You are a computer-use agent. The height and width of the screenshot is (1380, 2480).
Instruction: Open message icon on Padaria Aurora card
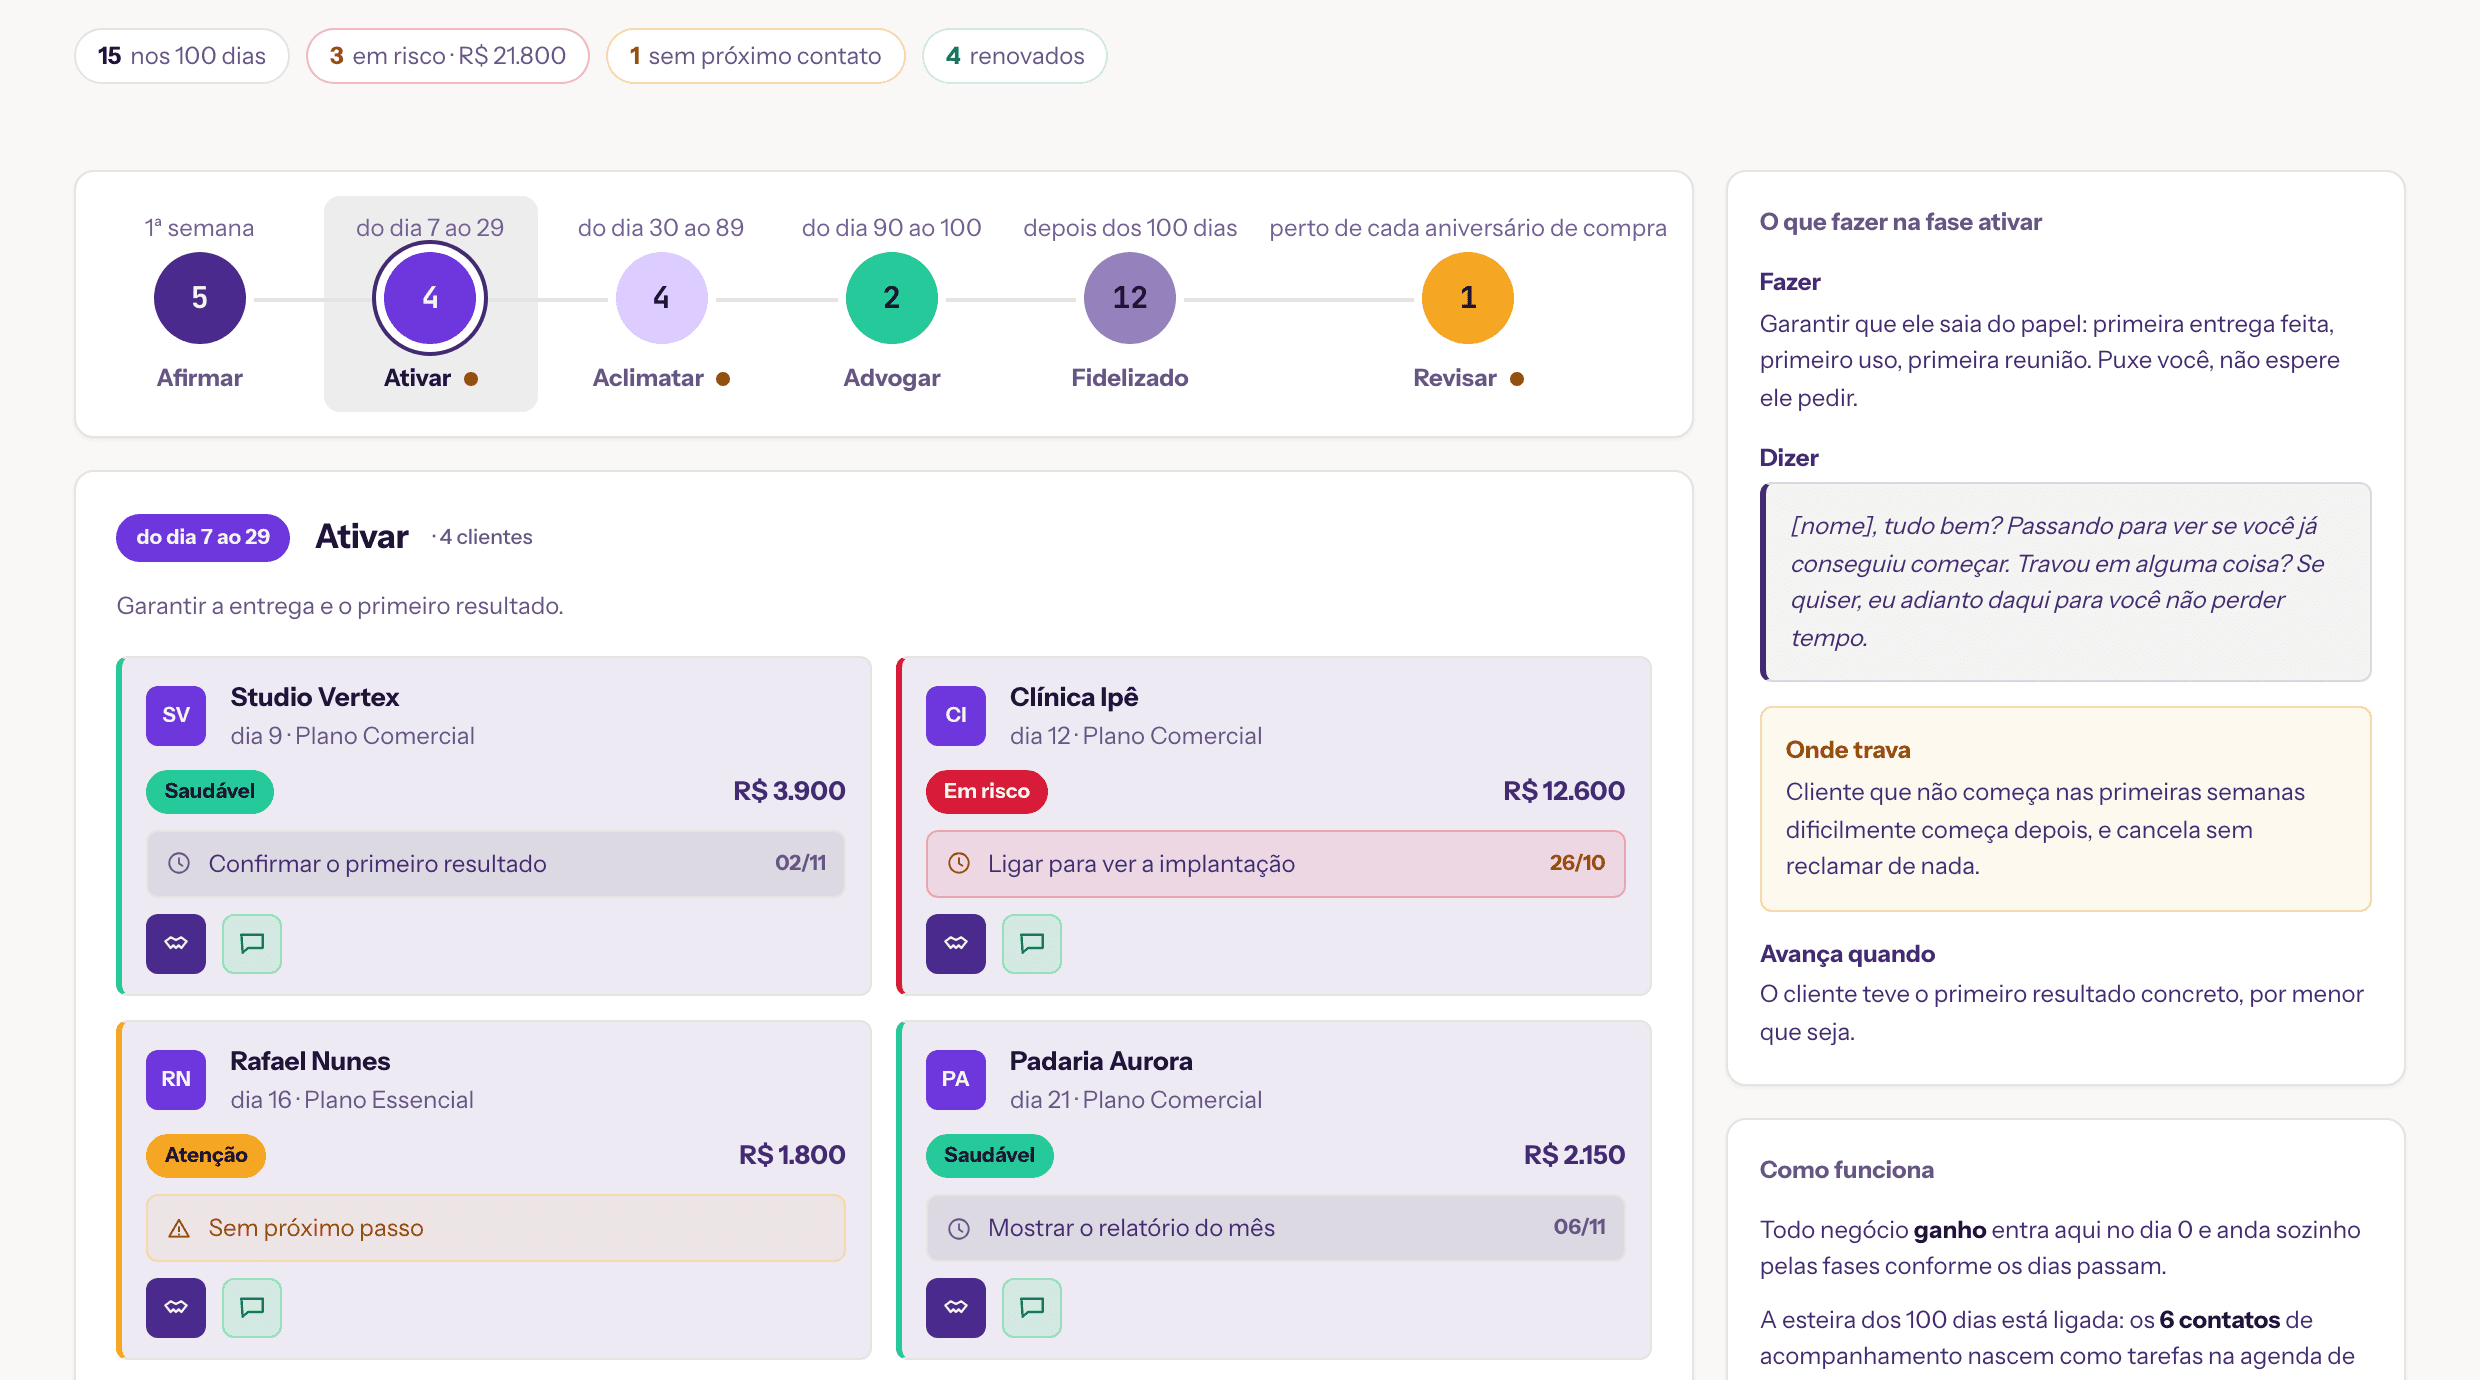pyautogui.click(x=1032, y=1307)
